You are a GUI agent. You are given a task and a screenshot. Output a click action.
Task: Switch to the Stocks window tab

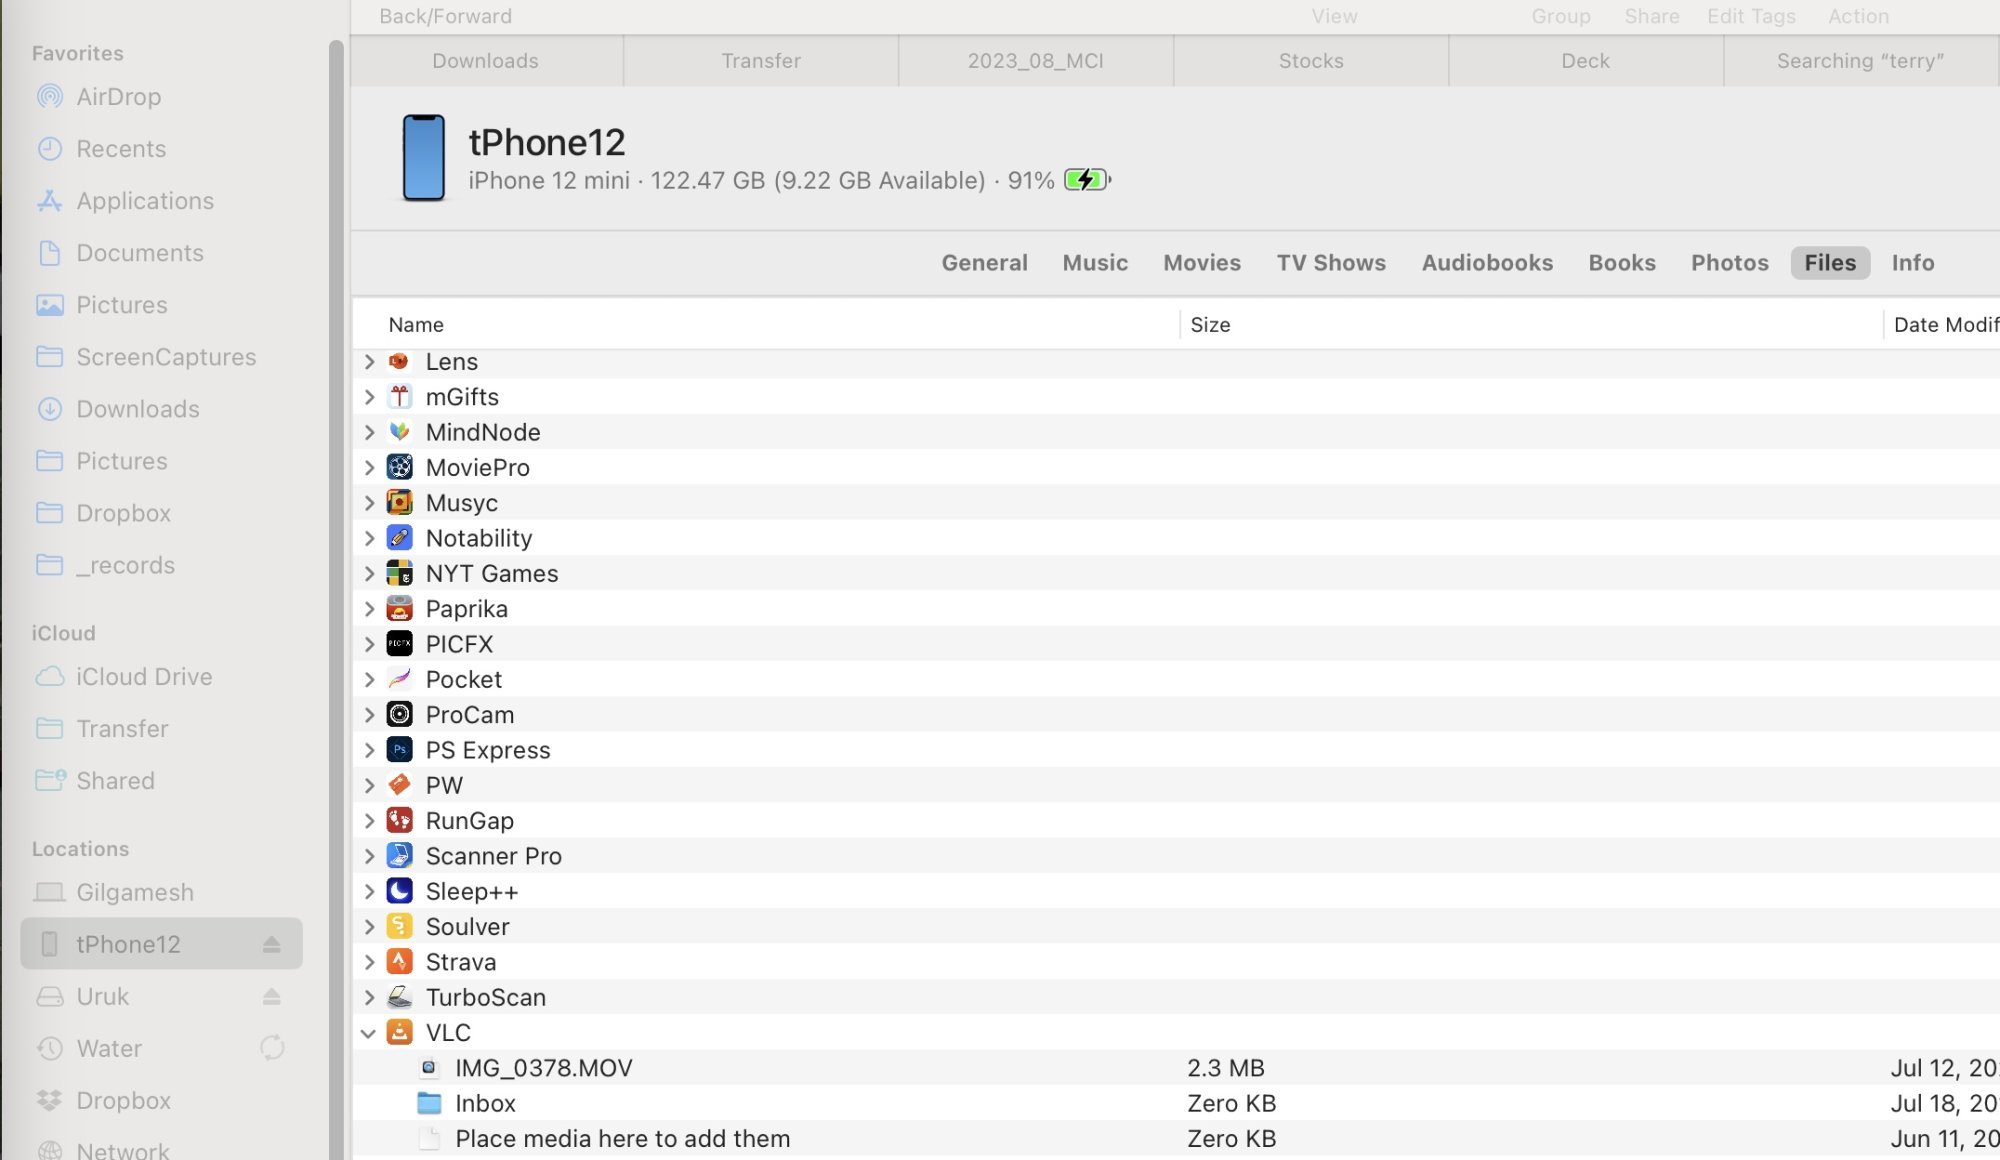(1310, 61)
